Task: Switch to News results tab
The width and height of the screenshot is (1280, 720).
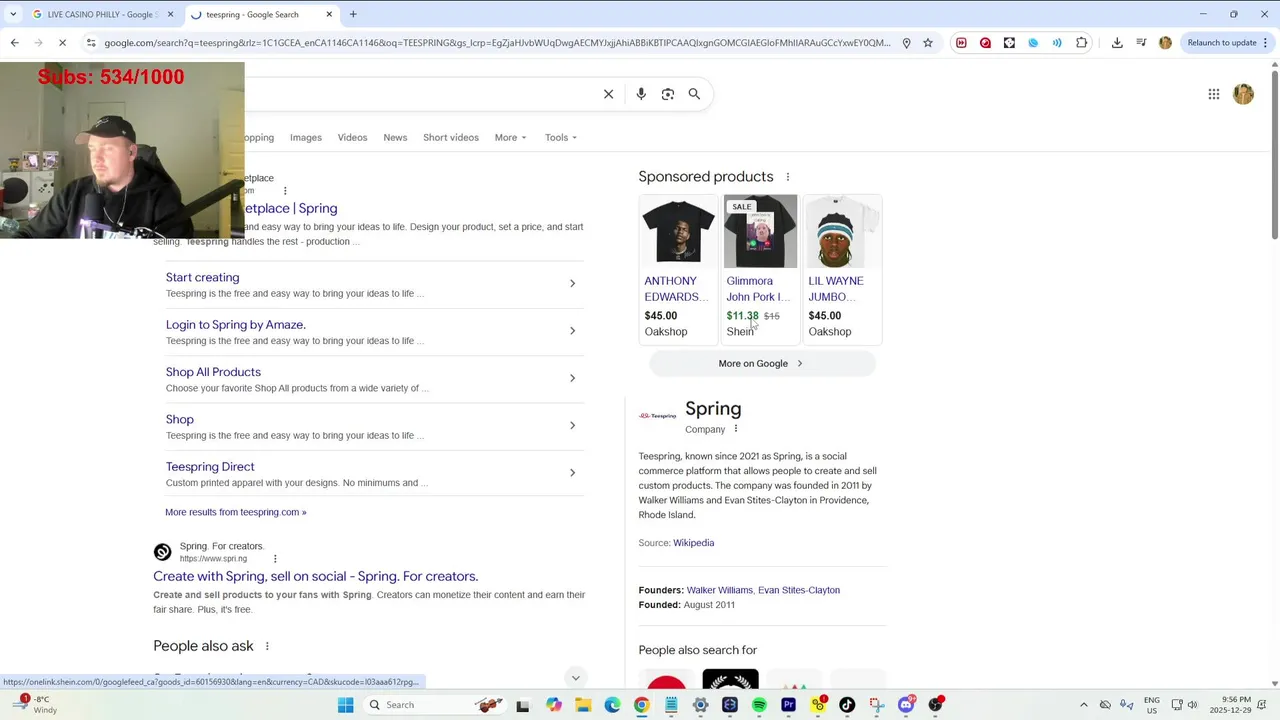Action: click(395, 137)
